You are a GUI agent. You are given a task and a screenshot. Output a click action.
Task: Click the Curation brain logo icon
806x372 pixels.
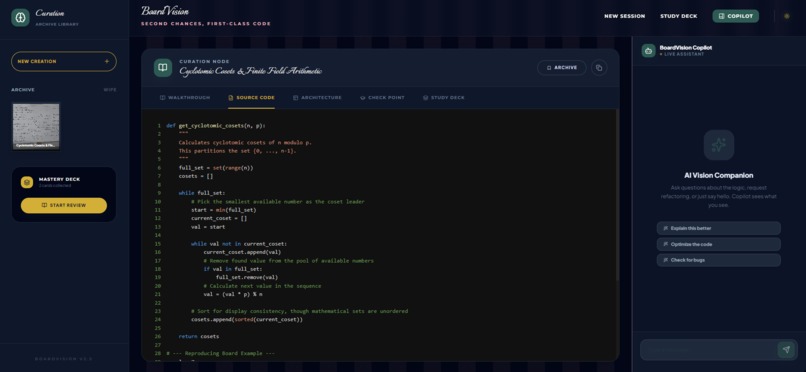click(20, 17)
